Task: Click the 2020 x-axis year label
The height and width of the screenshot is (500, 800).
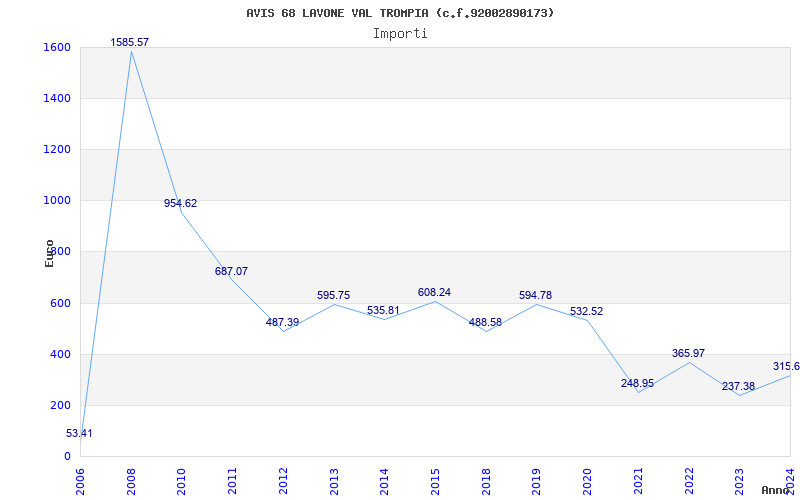Action: (x=587, y=481)
